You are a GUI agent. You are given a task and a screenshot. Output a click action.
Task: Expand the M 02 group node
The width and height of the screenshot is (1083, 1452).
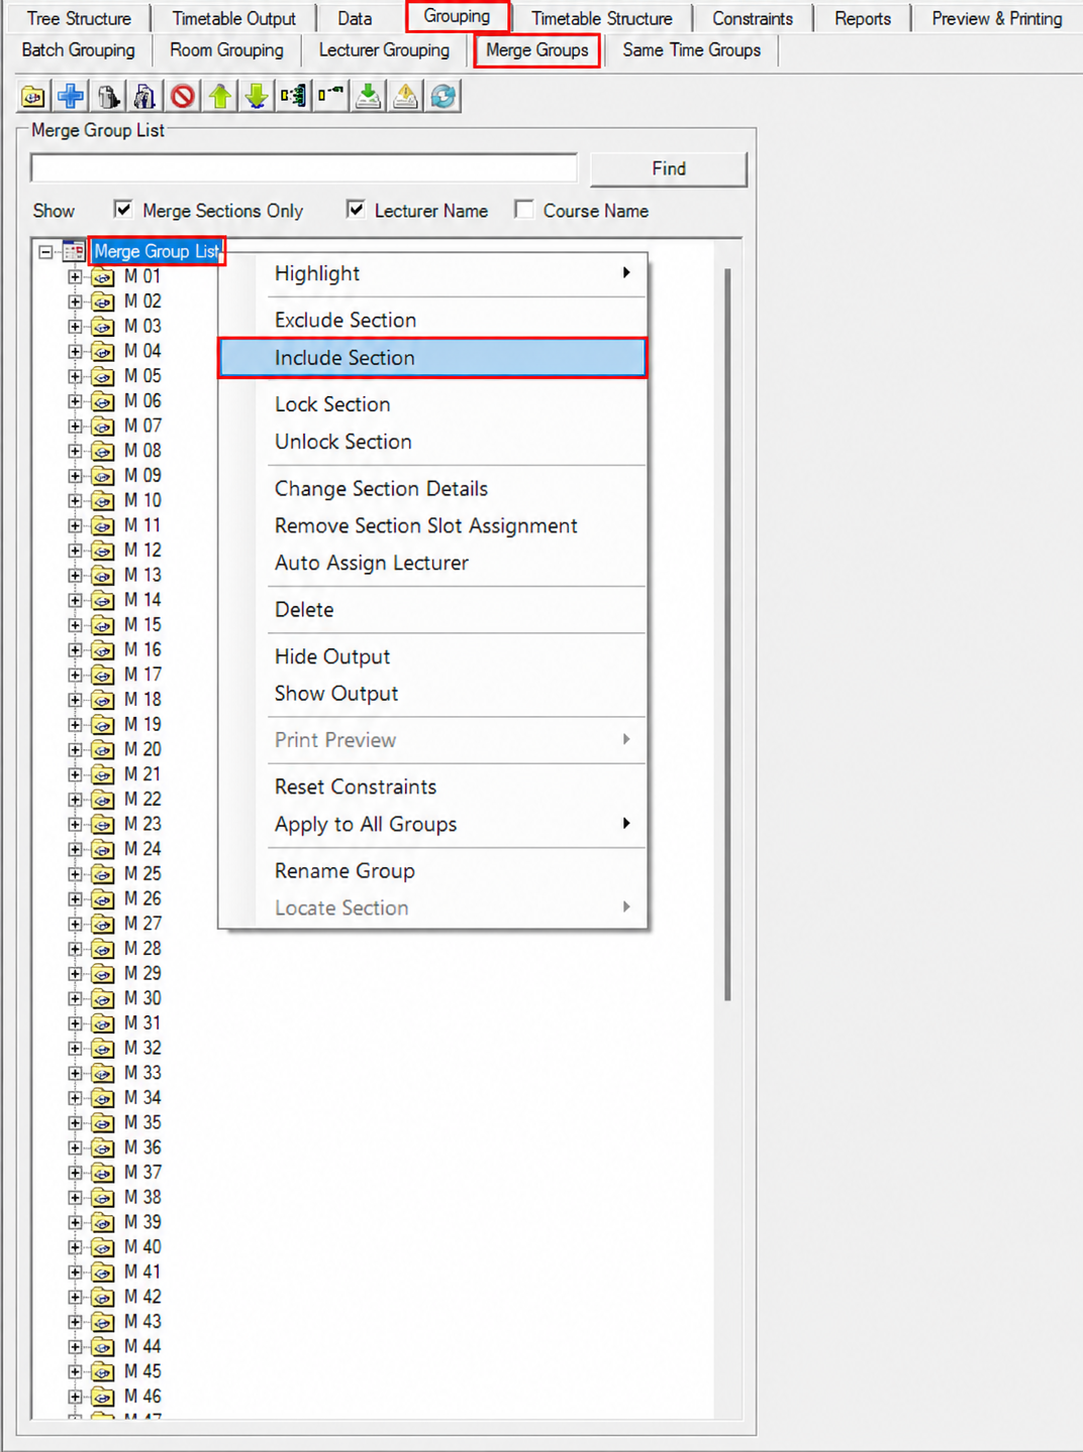[x=75, y=302]
